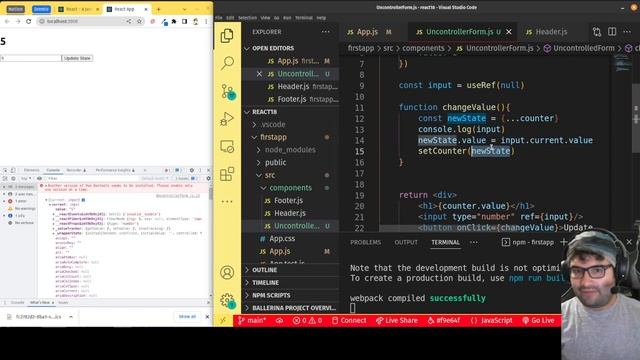Viewport: 640px width, 360px height.
Task: Show additional activity bar views ellipsis
Action: [227, 201]
